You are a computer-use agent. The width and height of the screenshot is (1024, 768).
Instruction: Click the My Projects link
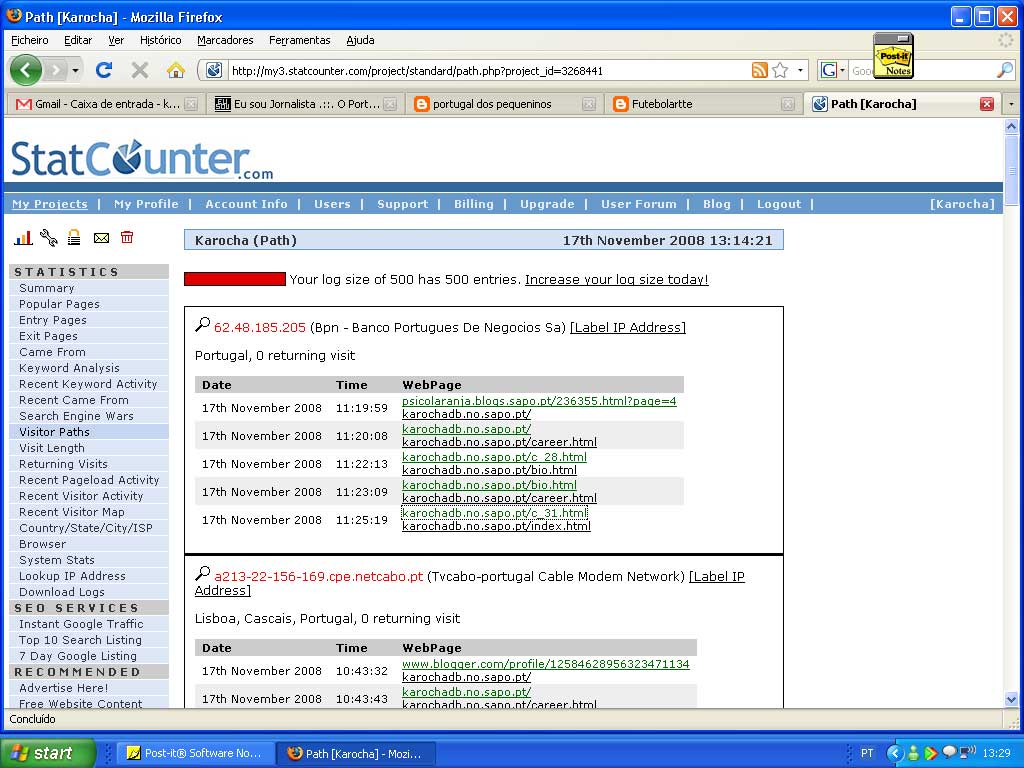[50, 204]
